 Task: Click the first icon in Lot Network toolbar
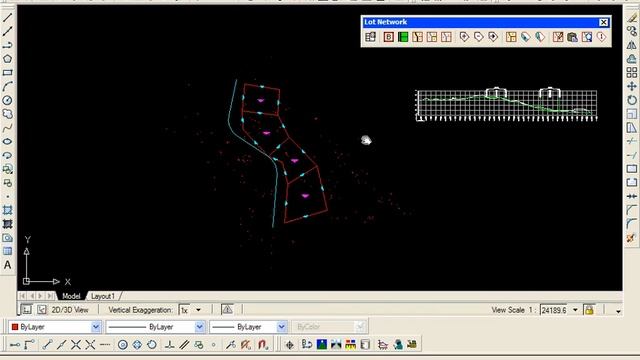click(371, 37)
